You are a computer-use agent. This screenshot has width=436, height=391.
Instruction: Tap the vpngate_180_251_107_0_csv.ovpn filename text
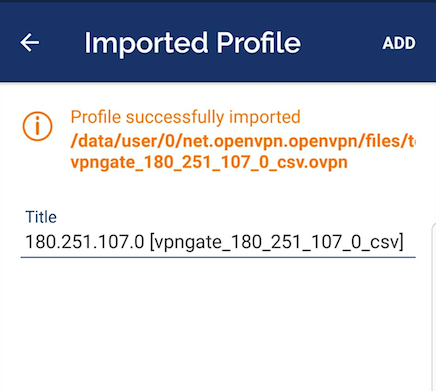coord(209,162)
